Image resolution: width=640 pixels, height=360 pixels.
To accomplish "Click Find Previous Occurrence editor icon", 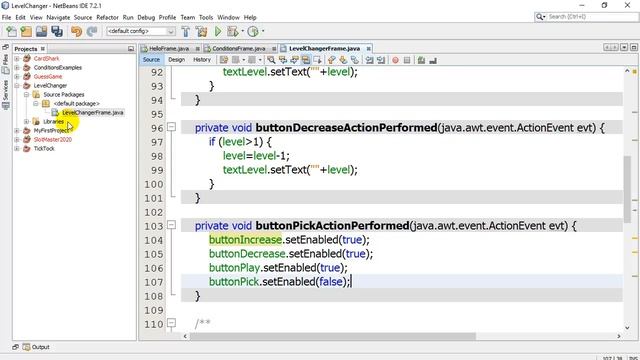I will tap(282, 60).
